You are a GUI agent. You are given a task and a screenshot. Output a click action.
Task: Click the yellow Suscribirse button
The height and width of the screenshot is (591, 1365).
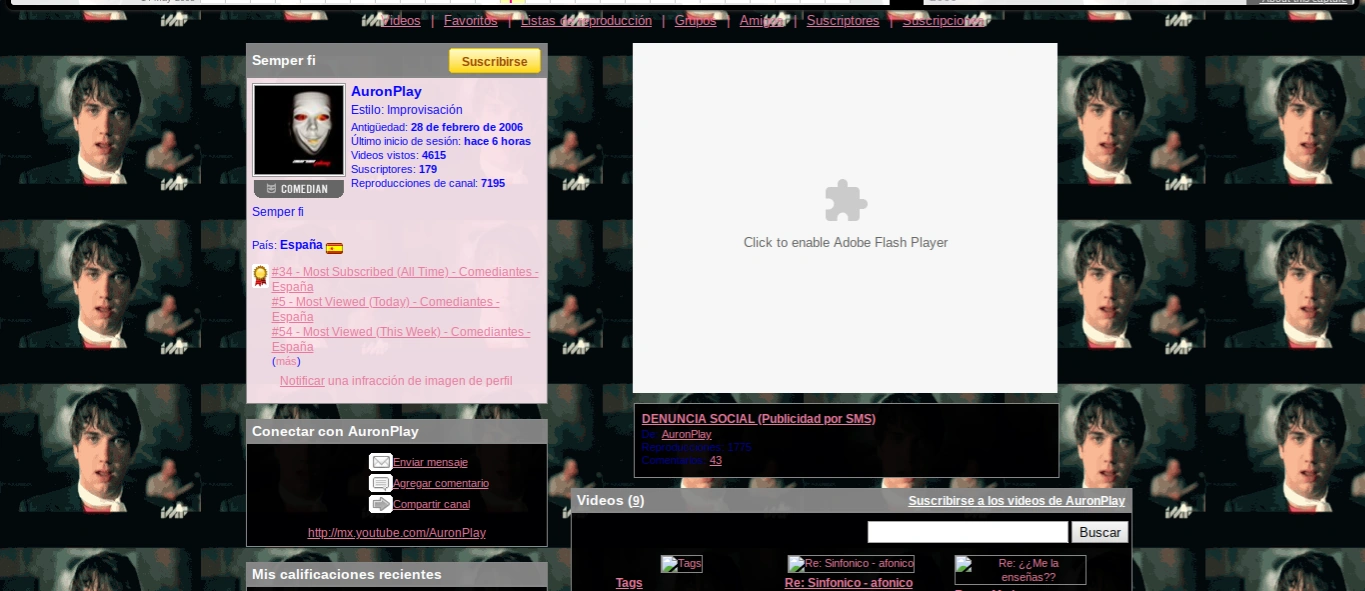point(494,61)
